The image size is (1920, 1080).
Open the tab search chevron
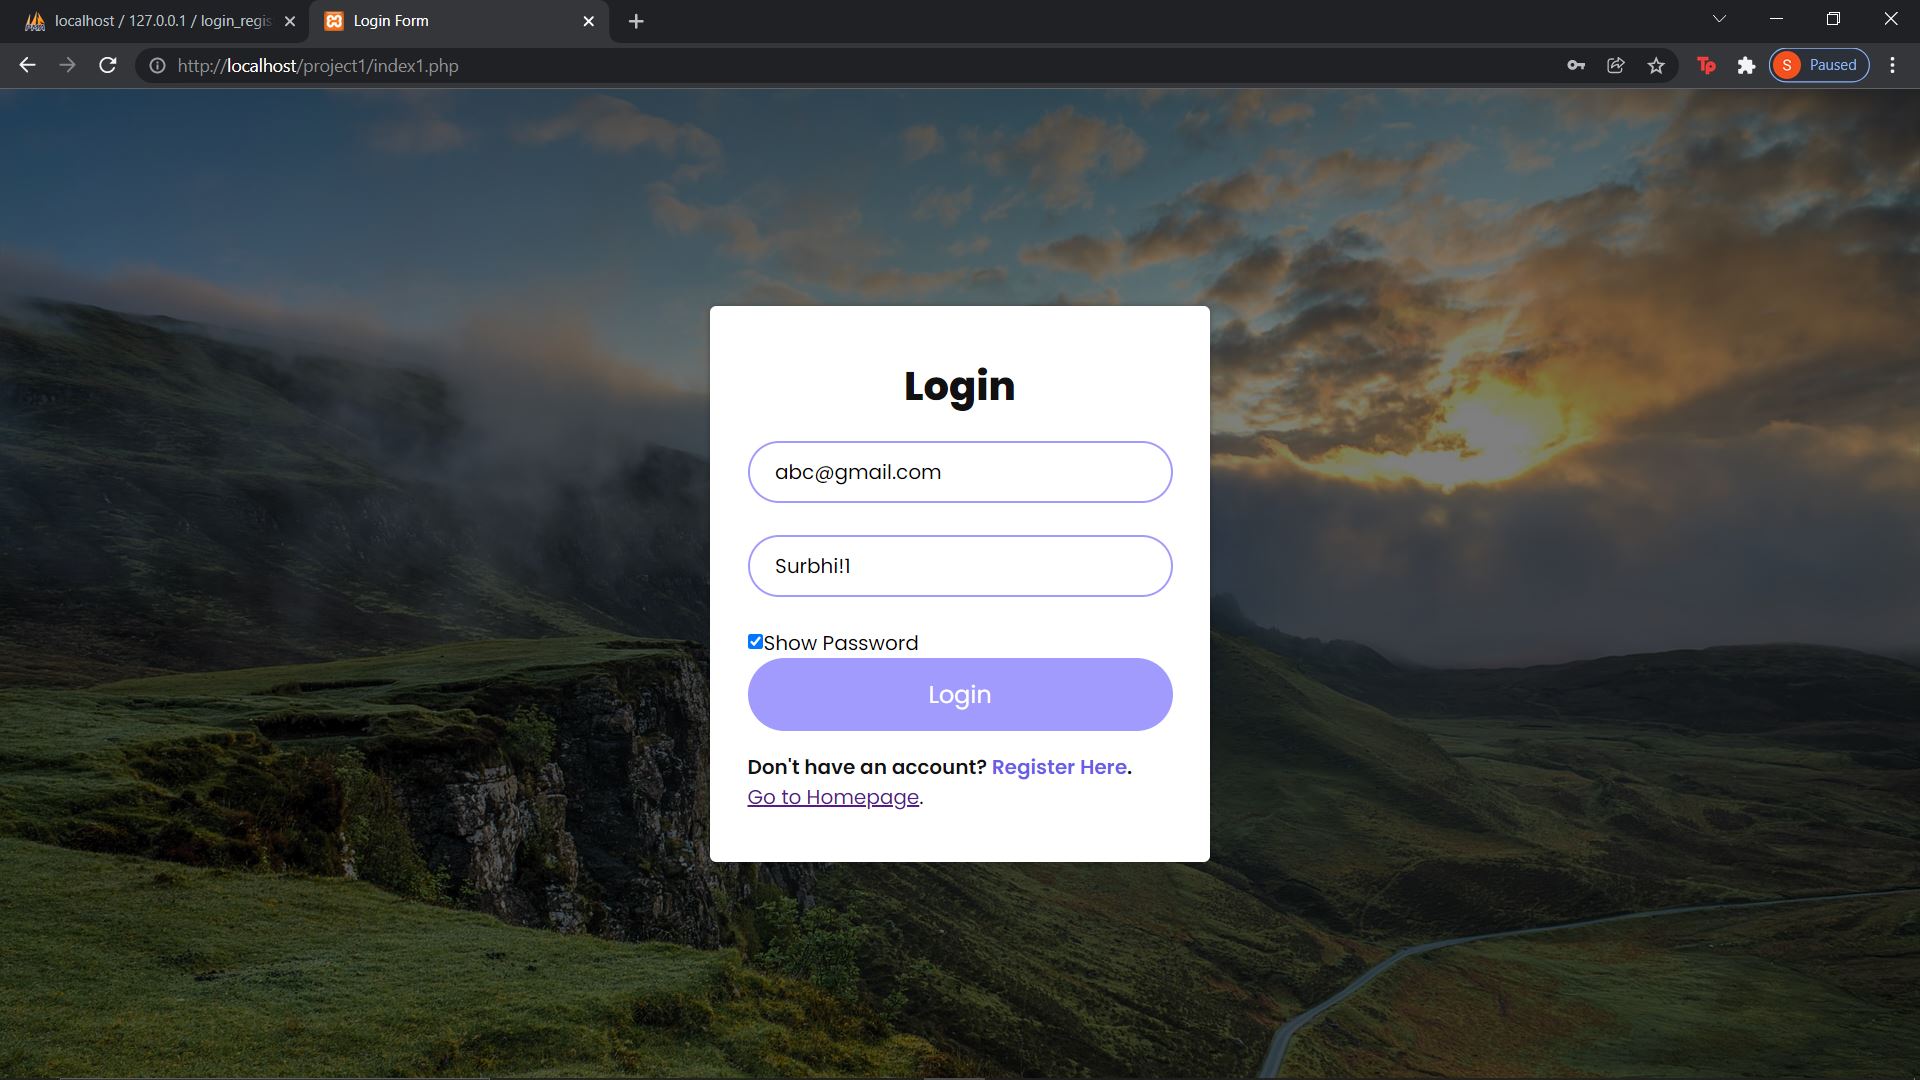1718,18
